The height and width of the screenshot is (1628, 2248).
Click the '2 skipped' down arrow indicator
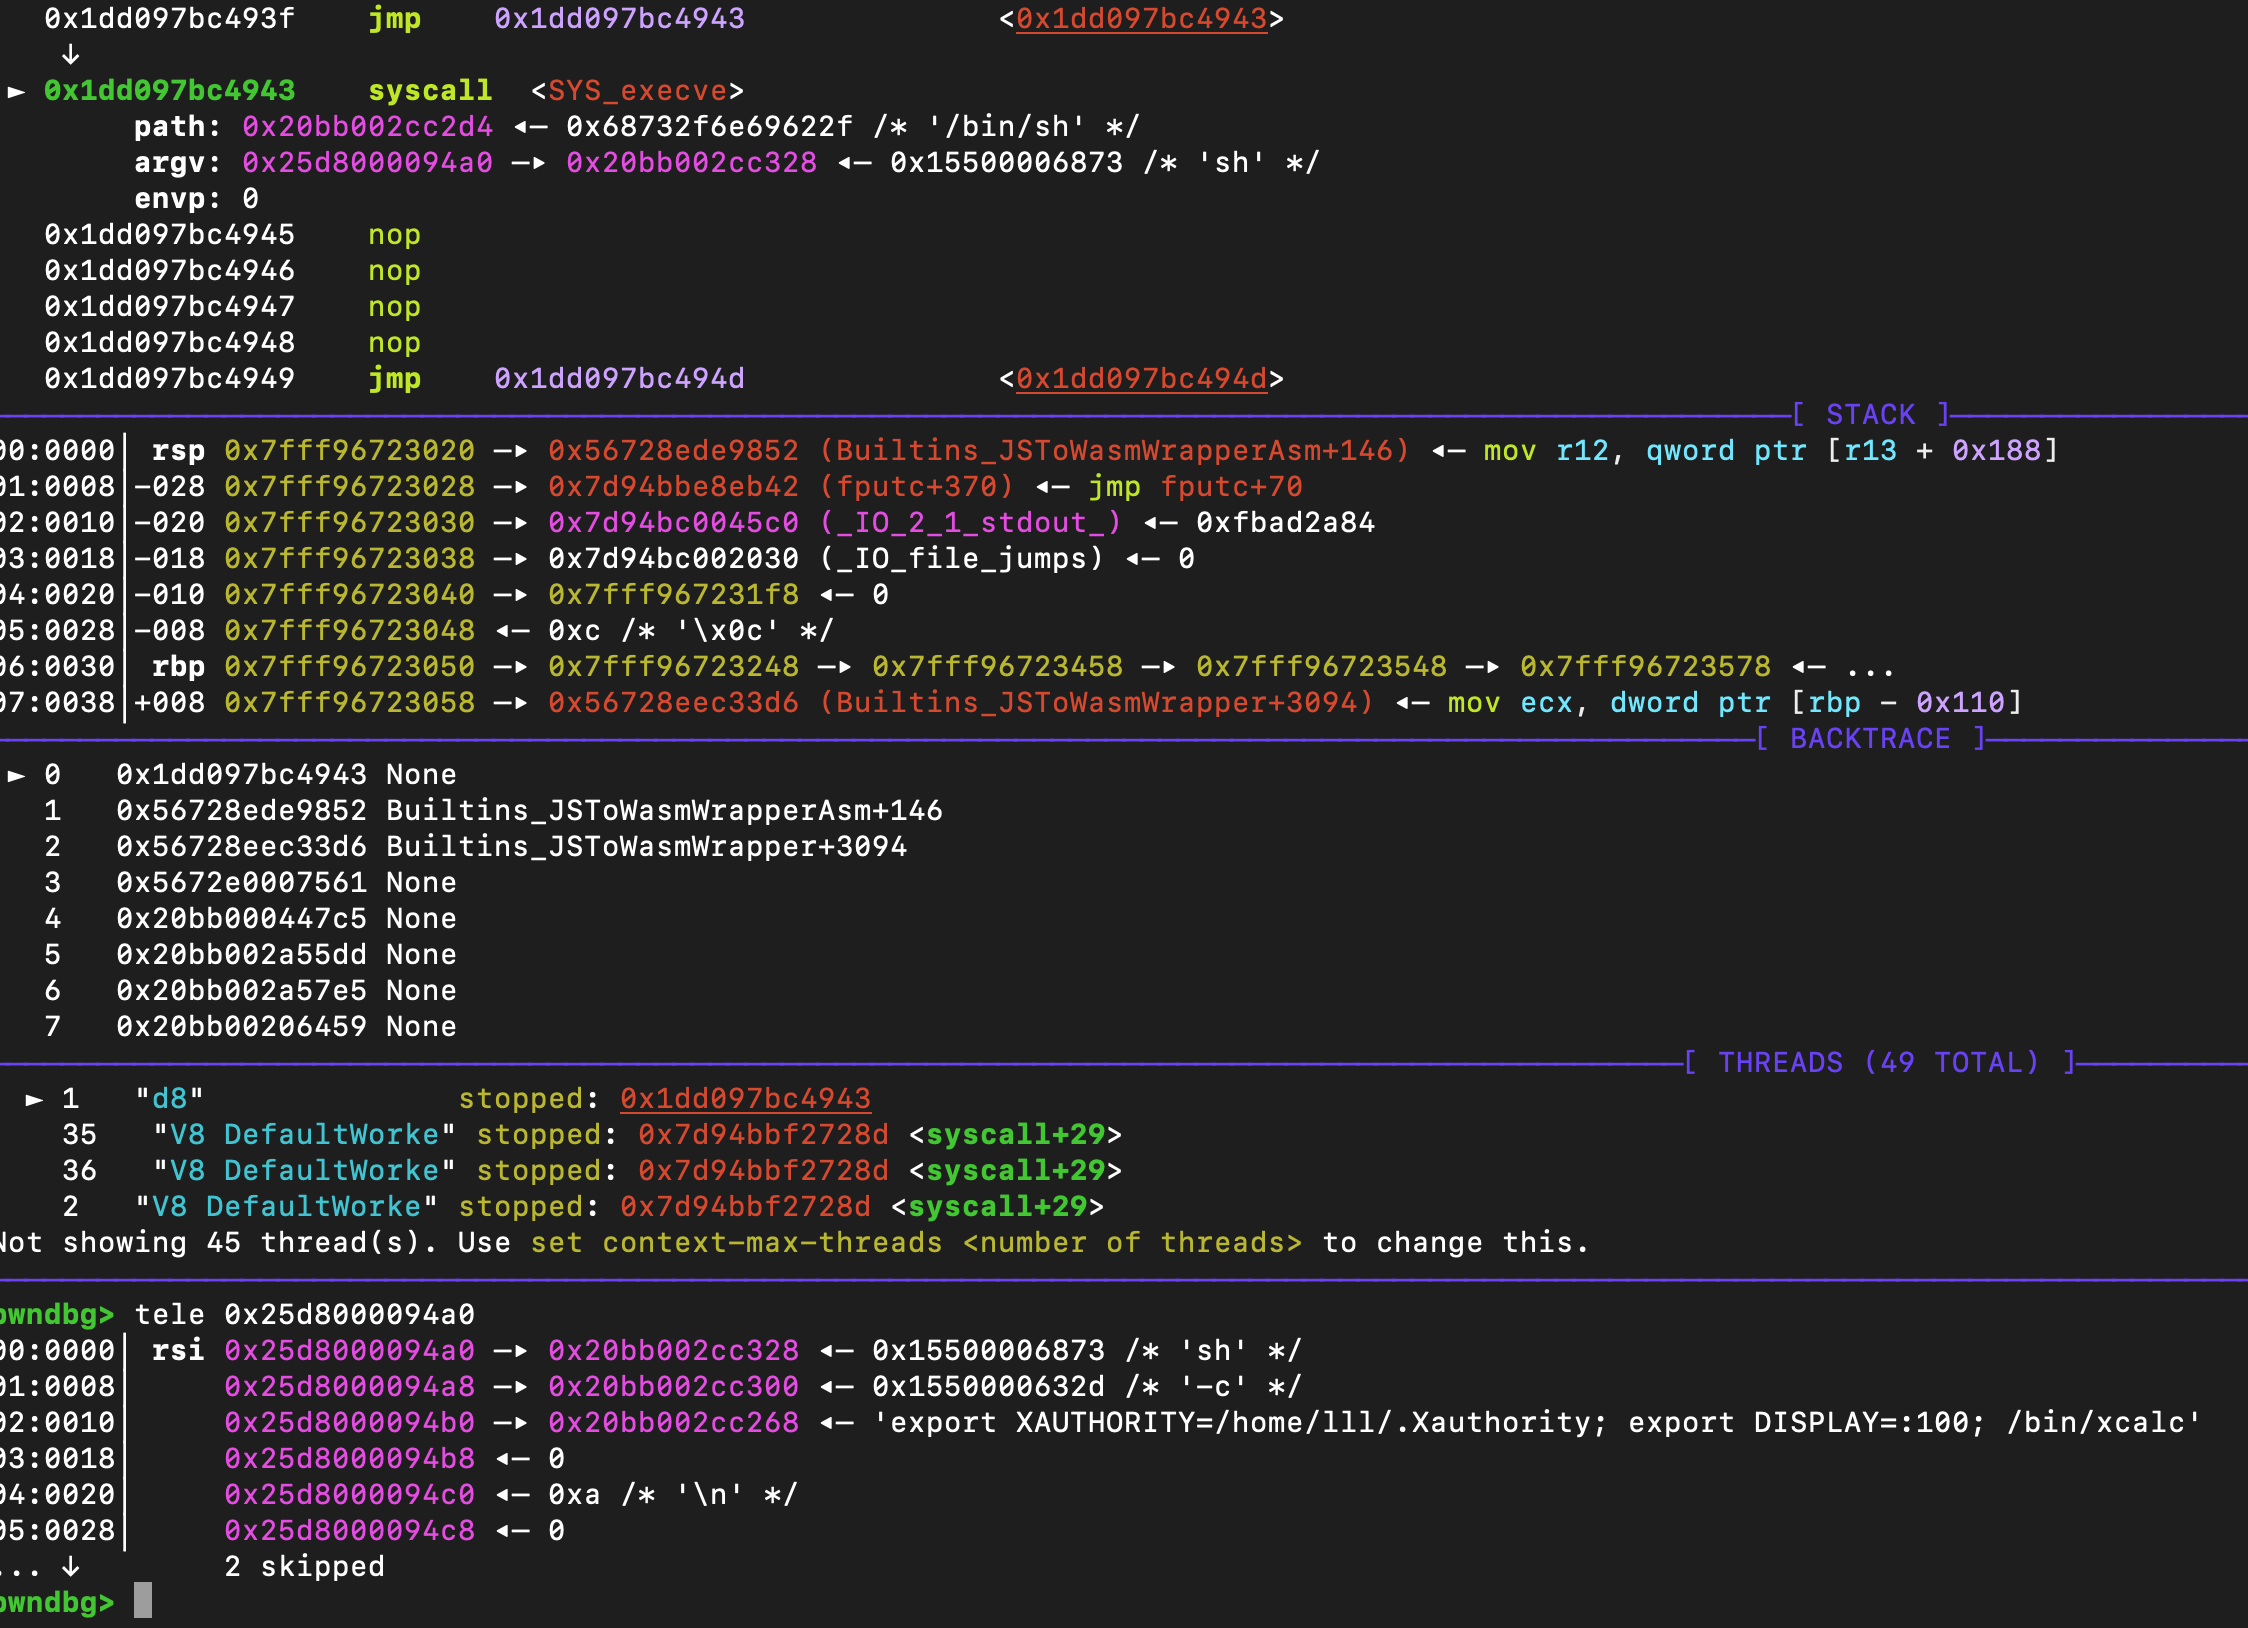70,1566
